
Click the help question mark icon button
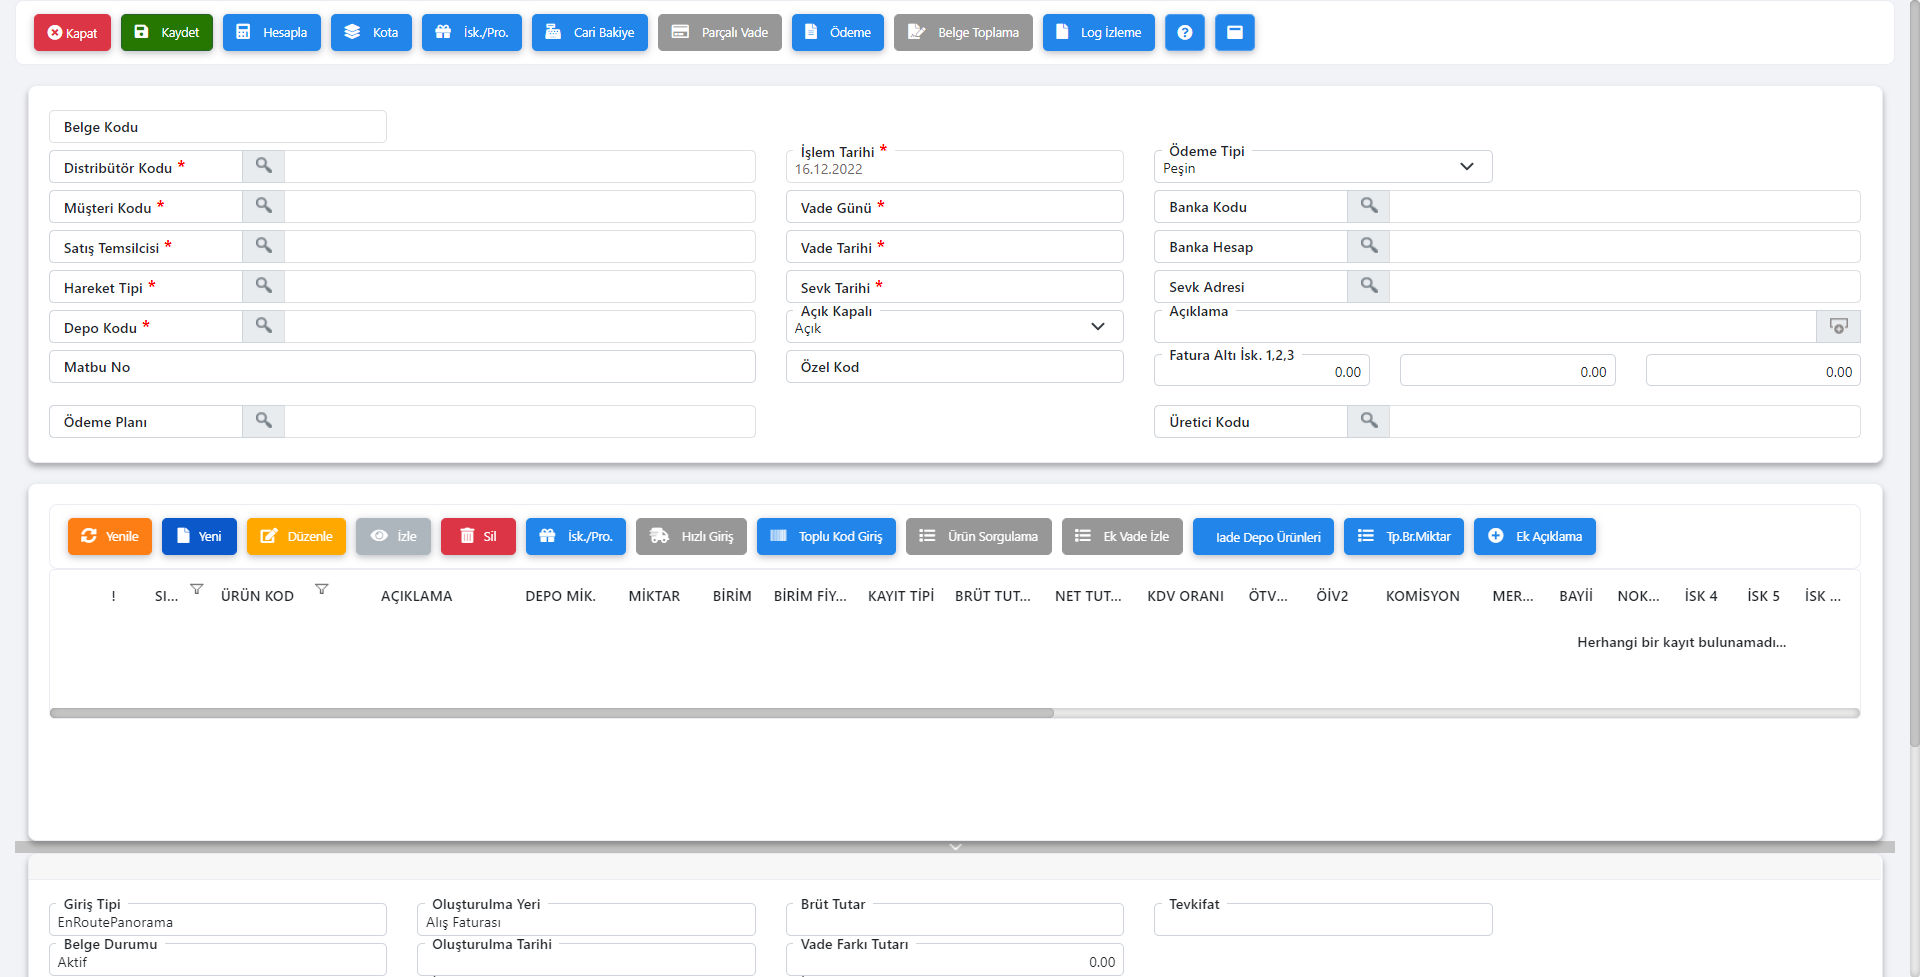[1184, 32]
